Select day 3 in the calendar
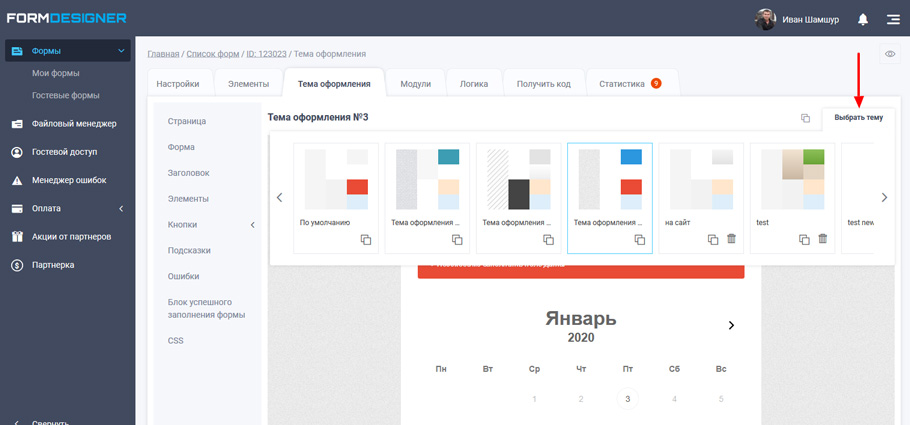 point(627,399)
